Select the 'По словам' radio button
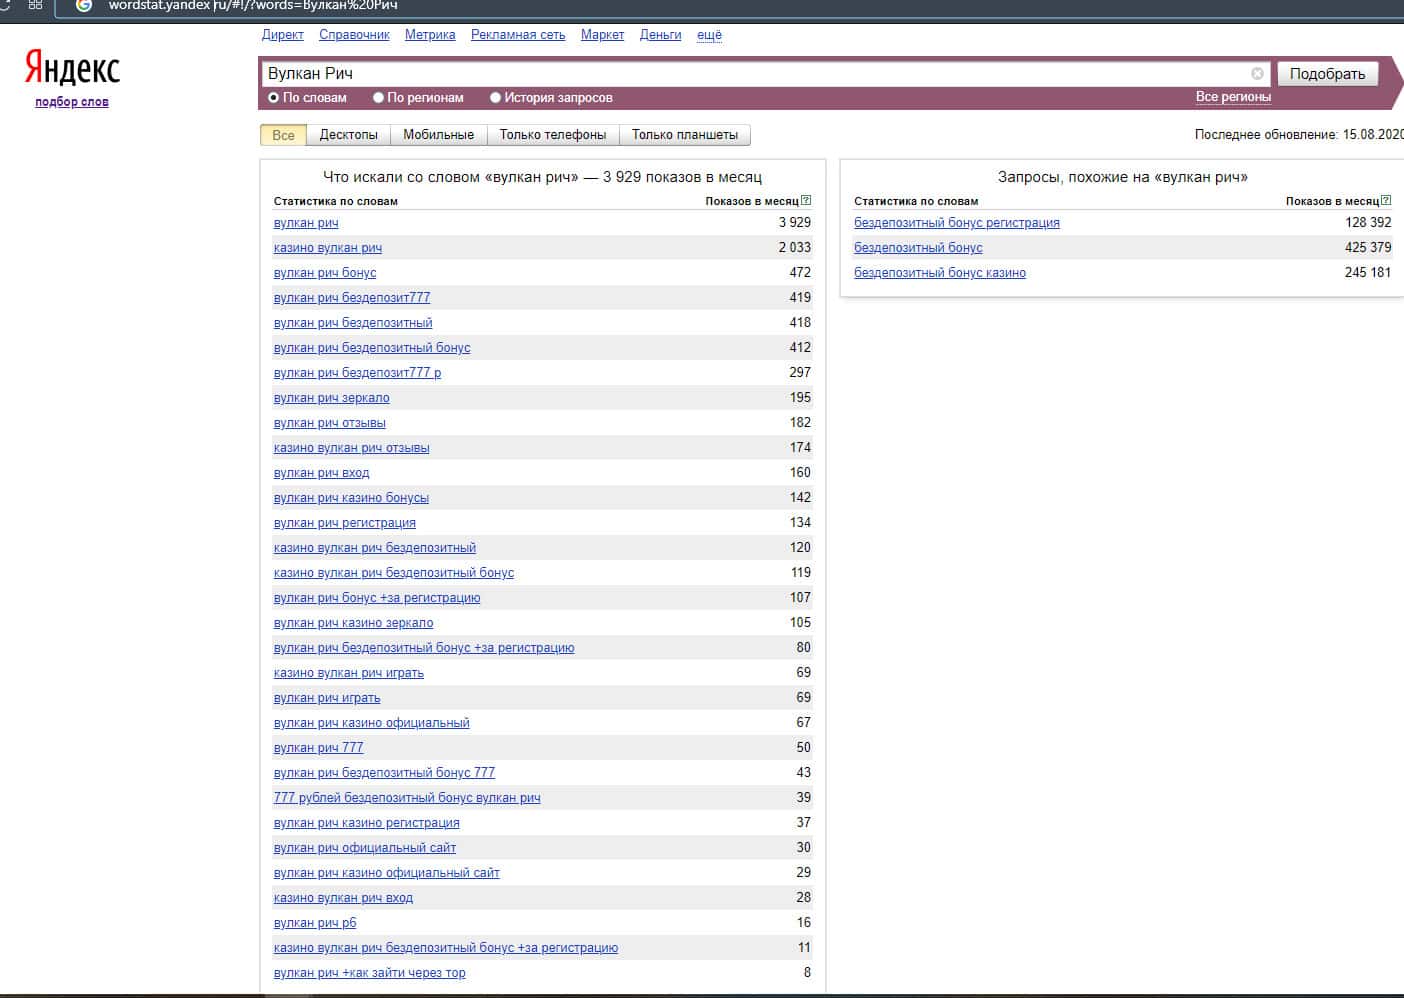The width and height of the screenshot is (1404, 998). 273,98
